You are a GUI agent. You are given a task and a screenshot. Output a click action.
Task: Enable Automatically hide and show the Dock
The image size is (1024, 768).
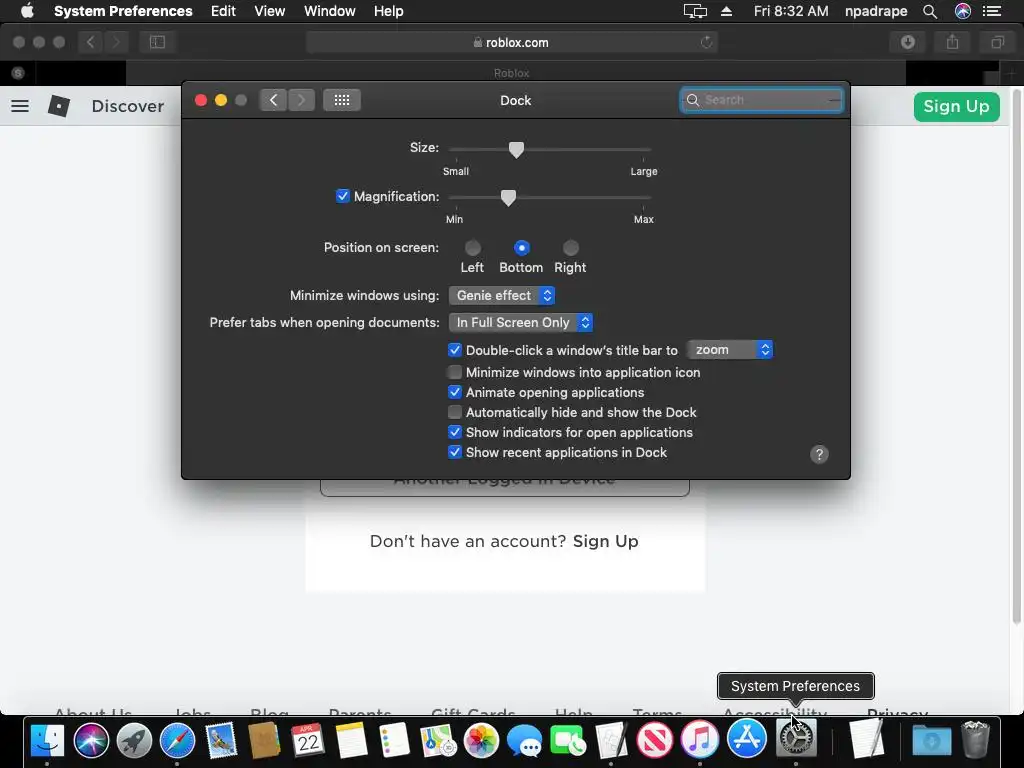[x=455, y=413]
